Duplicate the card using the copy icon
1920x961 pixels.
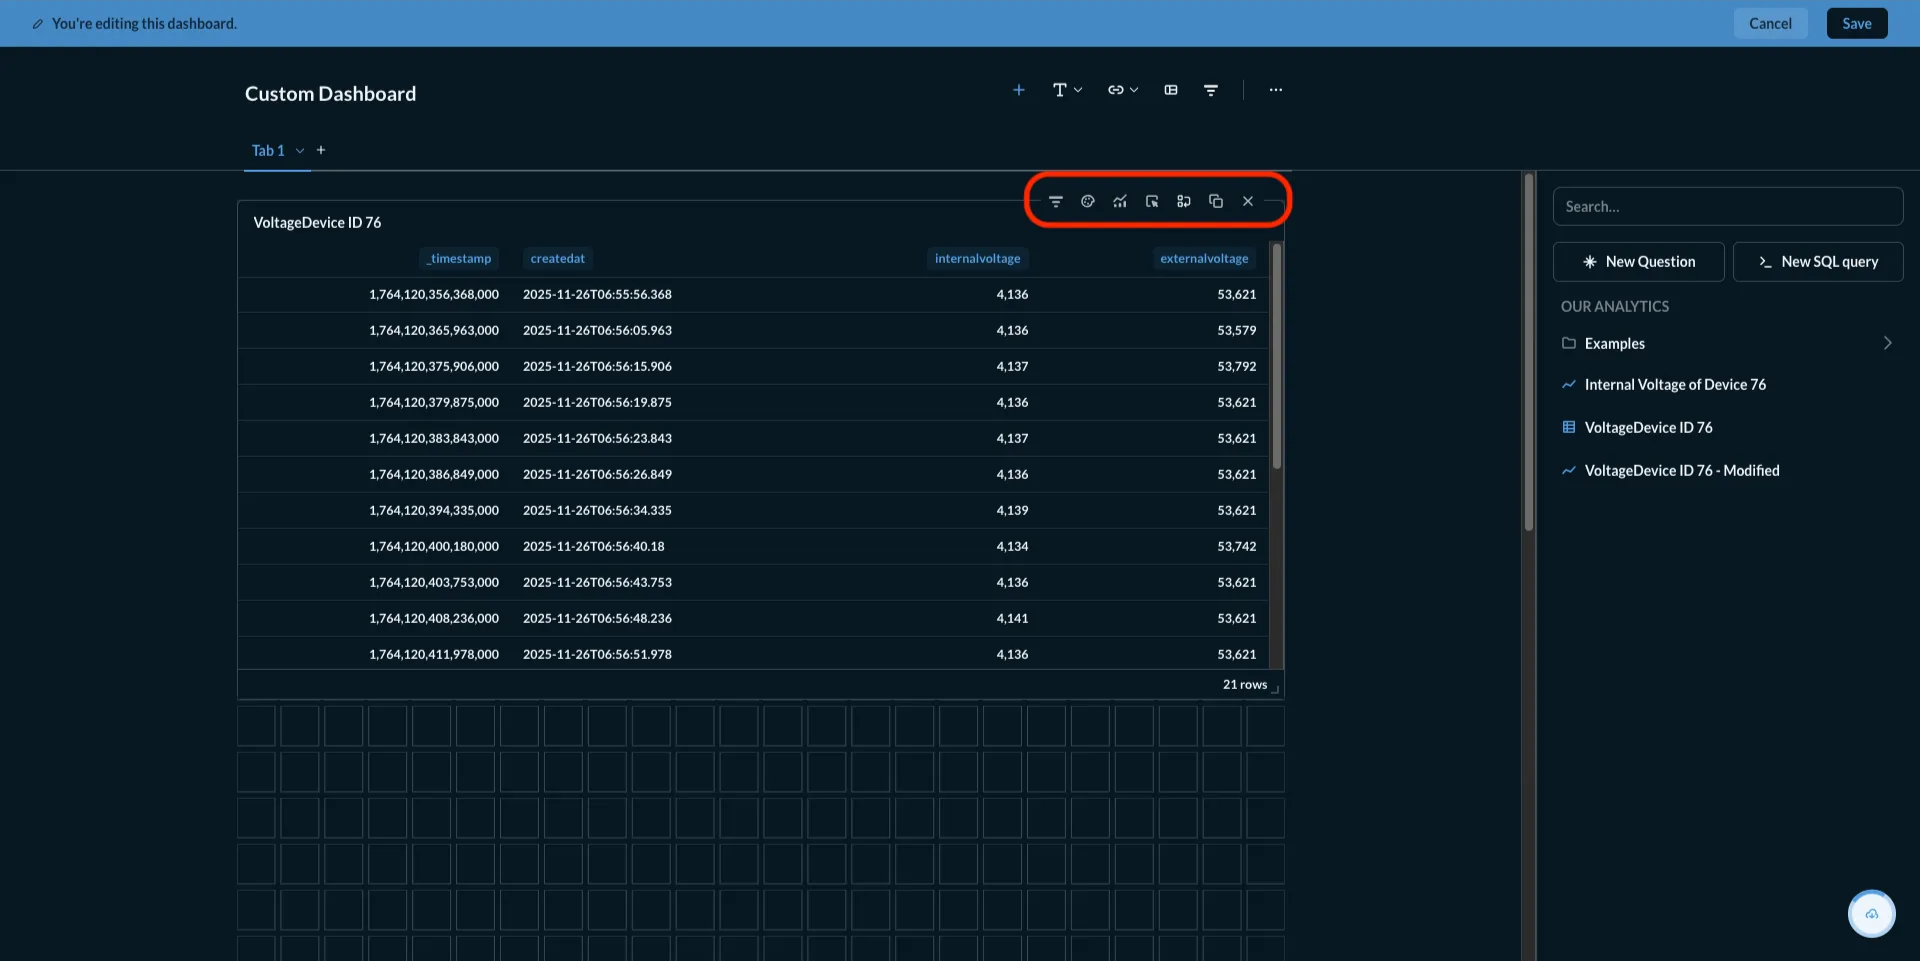coord(1215,201)
